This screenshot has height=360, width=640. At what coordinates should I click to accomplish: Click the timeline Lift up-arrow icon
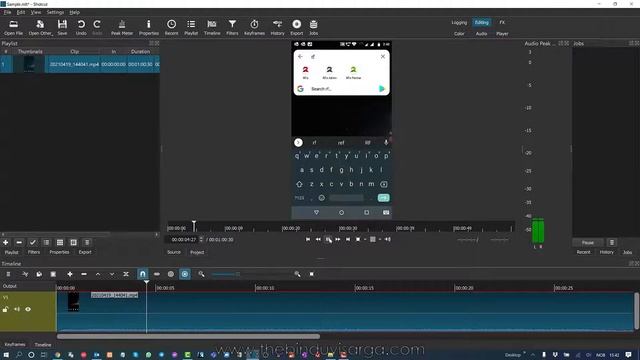(x=98, y=274)
